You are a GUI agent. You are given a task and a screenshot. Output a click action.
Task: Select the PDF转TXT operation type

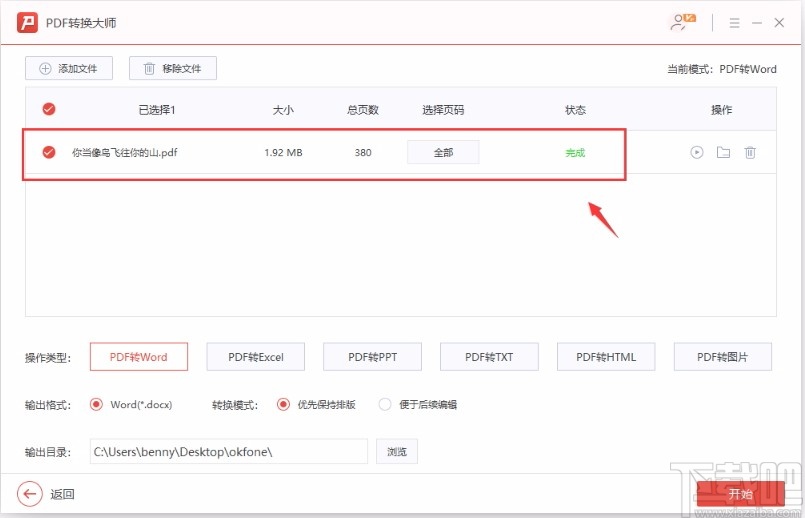(489, 357)
